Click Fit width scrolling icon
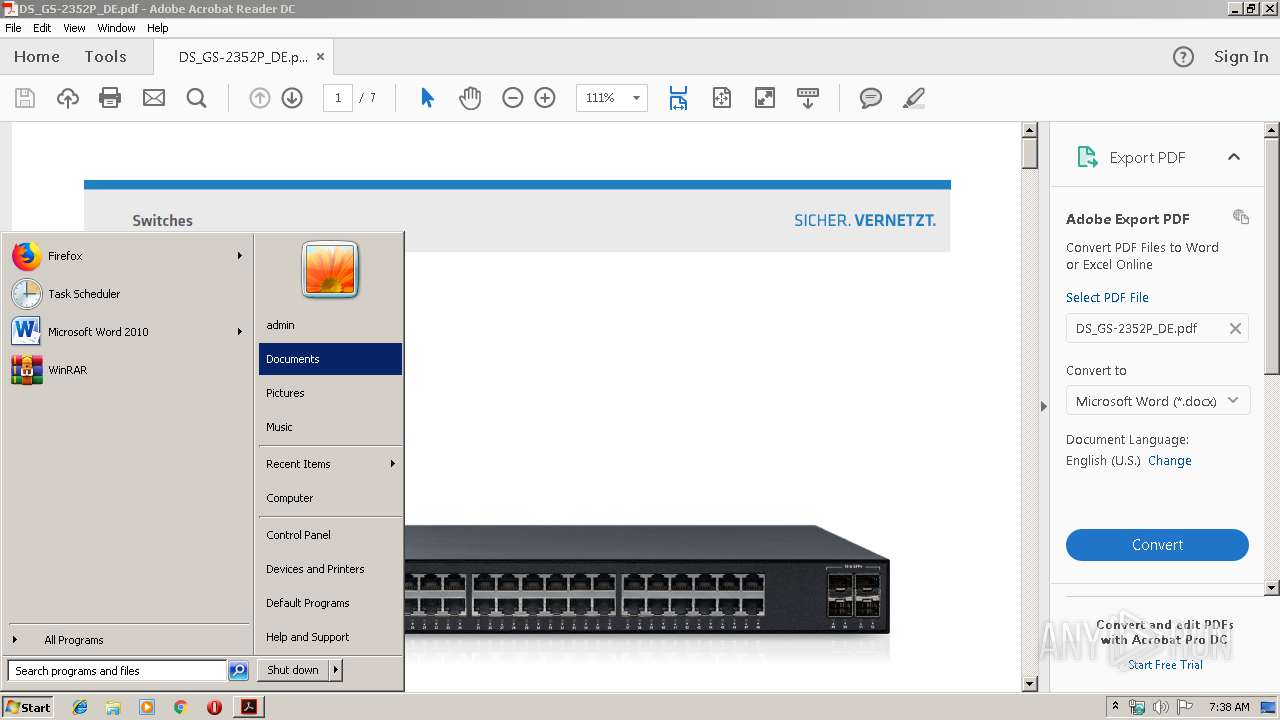Viewport: 1280px width, 720px height. click(x=678, y=98)
